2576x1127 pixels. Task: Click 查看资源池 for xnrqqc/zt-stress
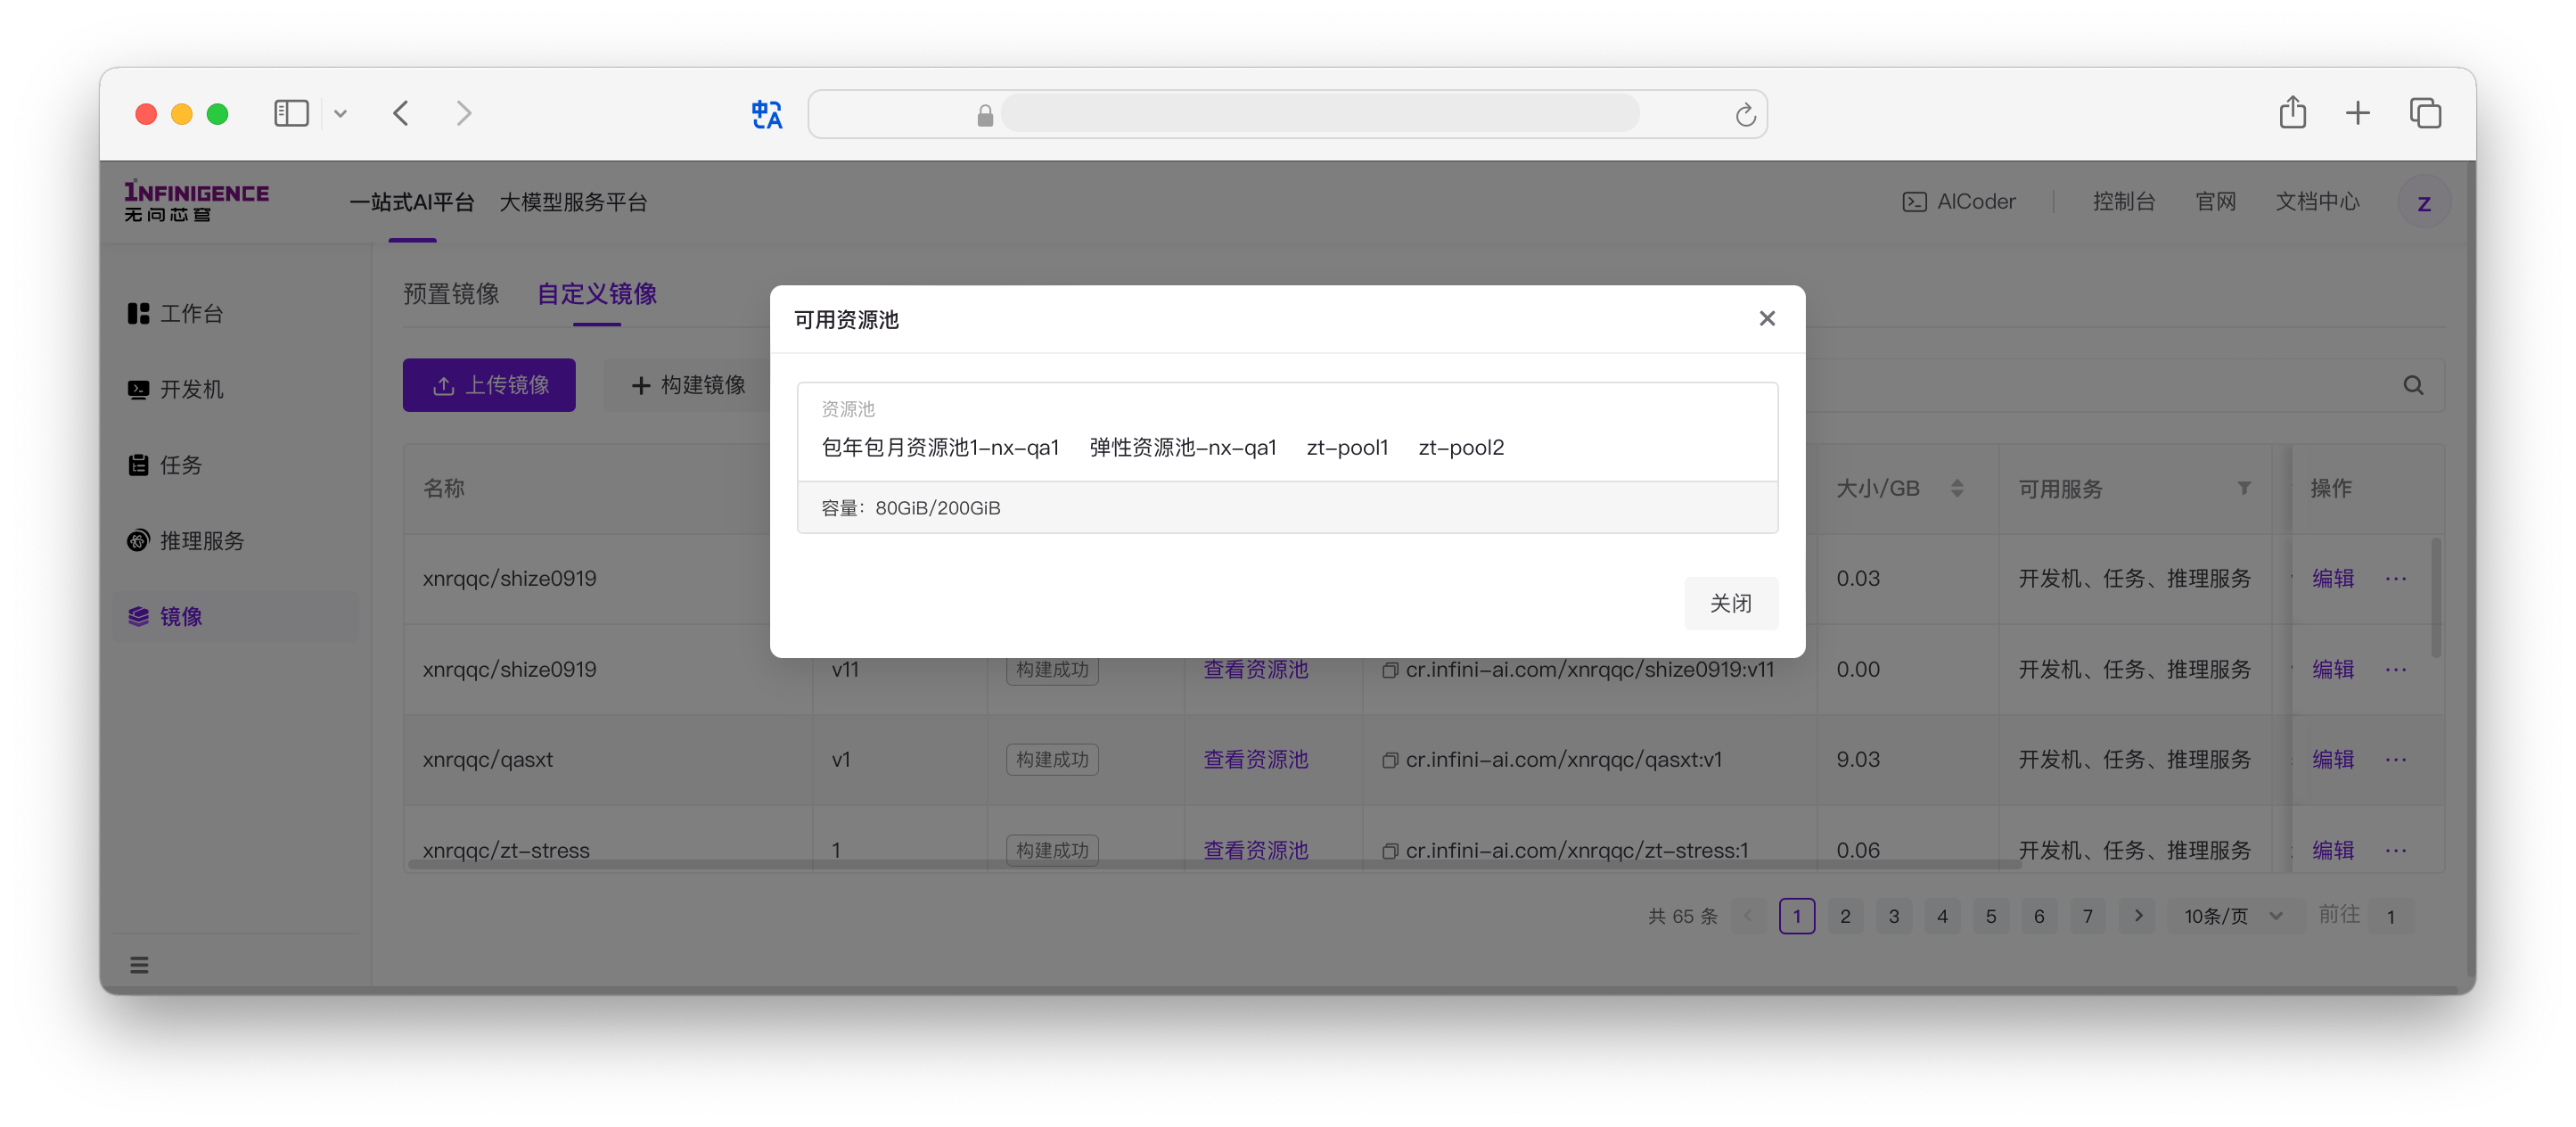click(x=1255, y=850)
